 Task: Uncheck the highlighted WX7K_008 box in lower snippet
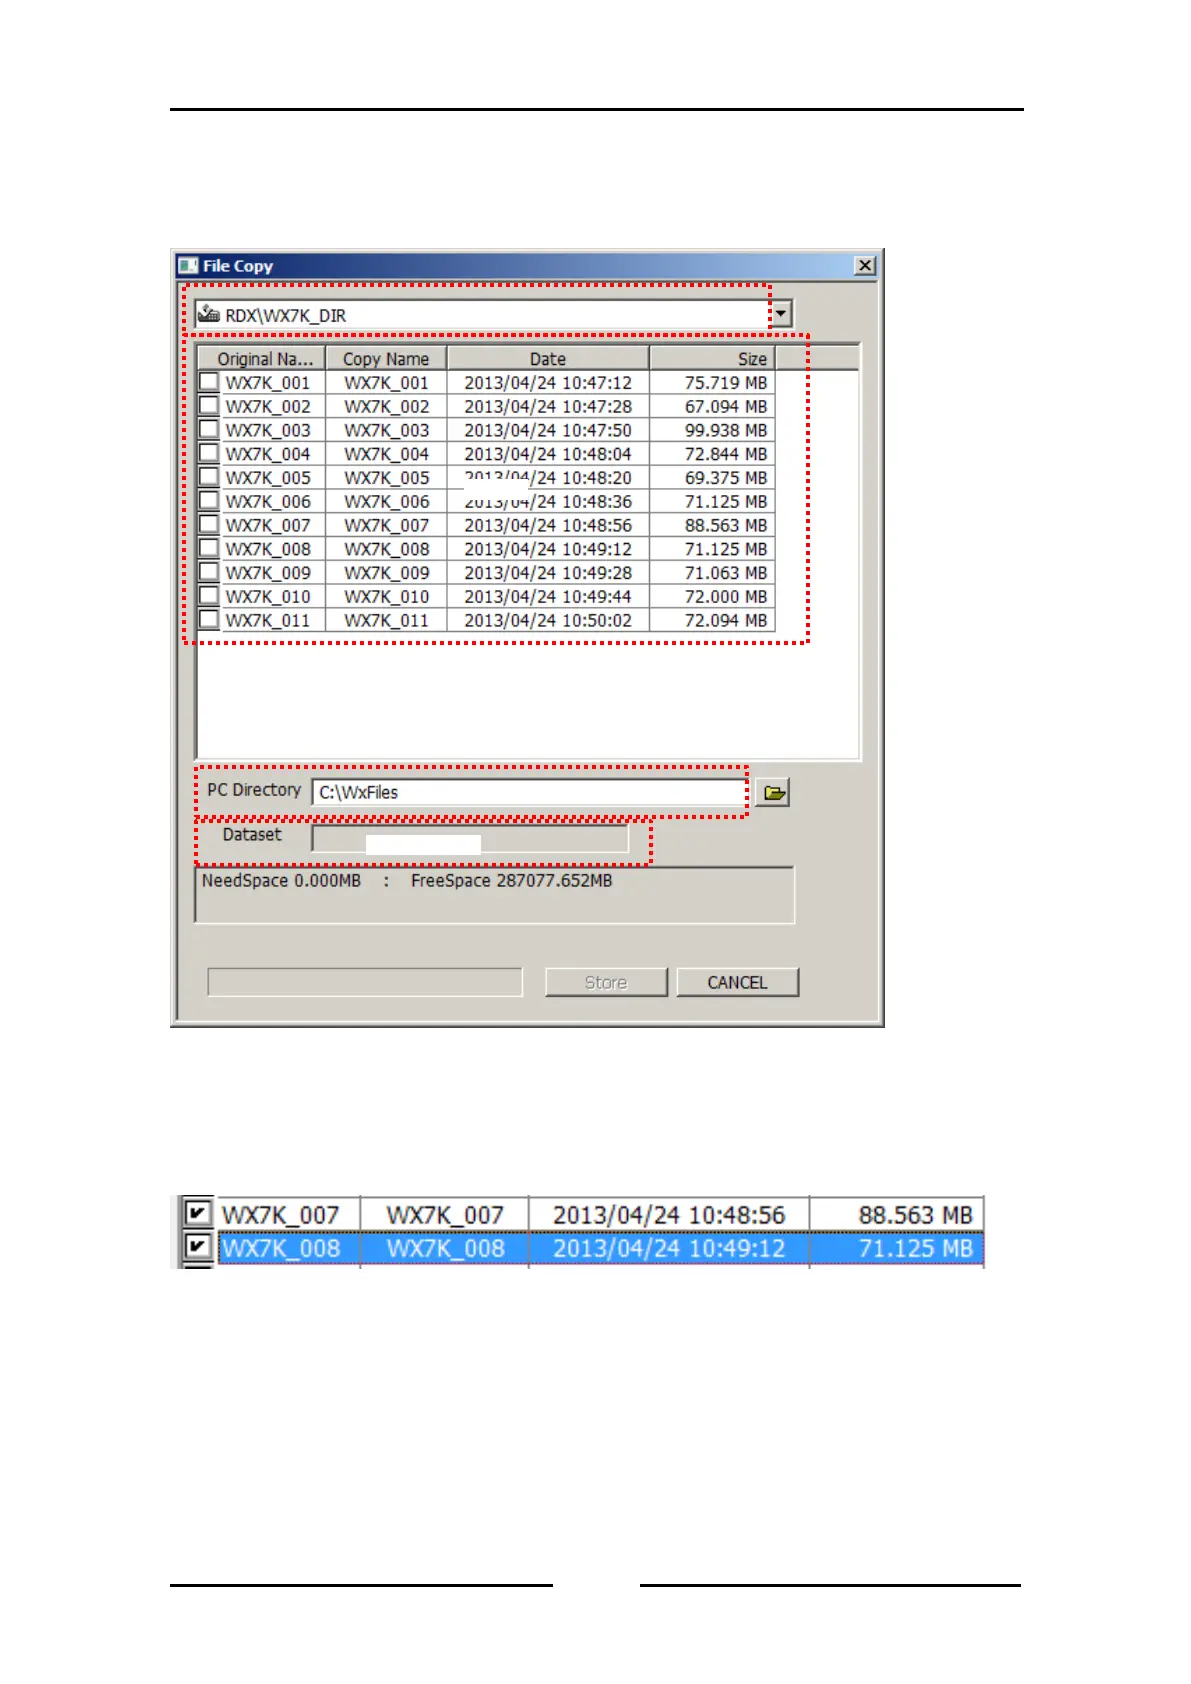pyautogui.click(x=199, y=1247)
